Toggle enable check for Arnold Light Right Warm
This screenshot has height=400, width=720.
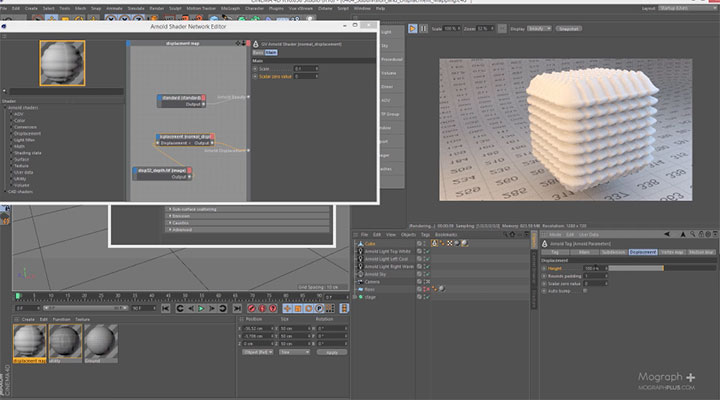pos(427,266)
